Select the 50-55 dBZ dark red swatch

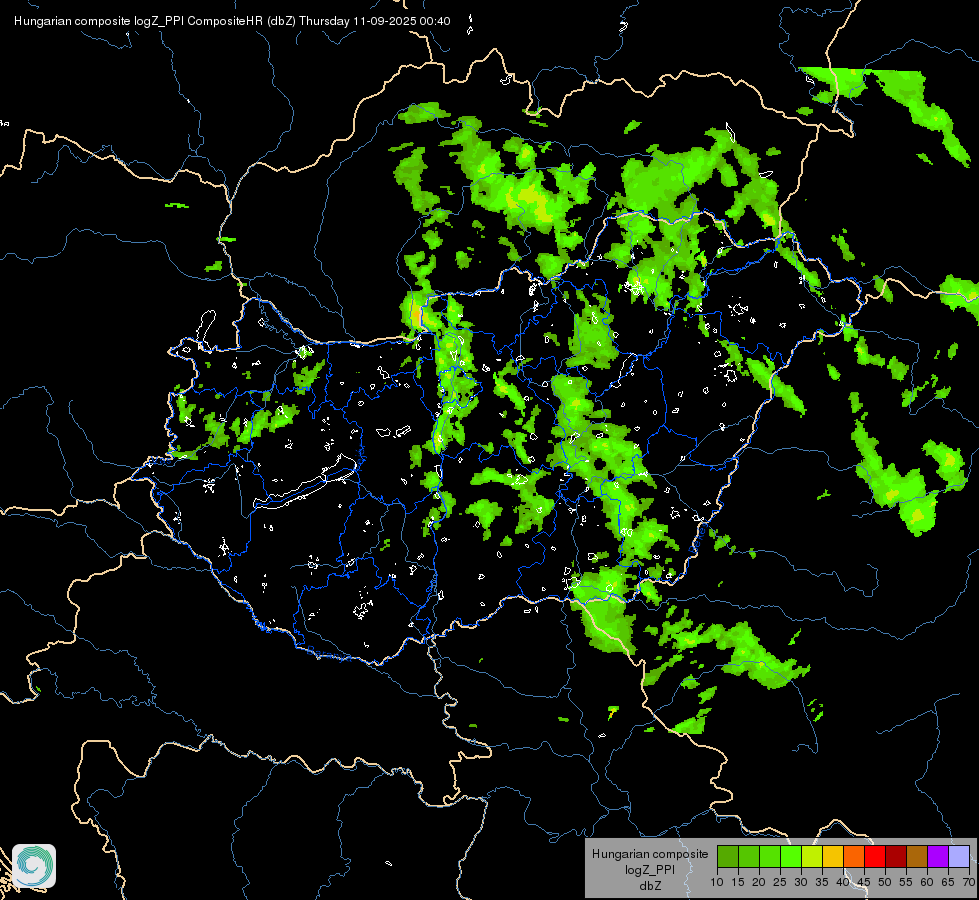click(x=896, y=856)
